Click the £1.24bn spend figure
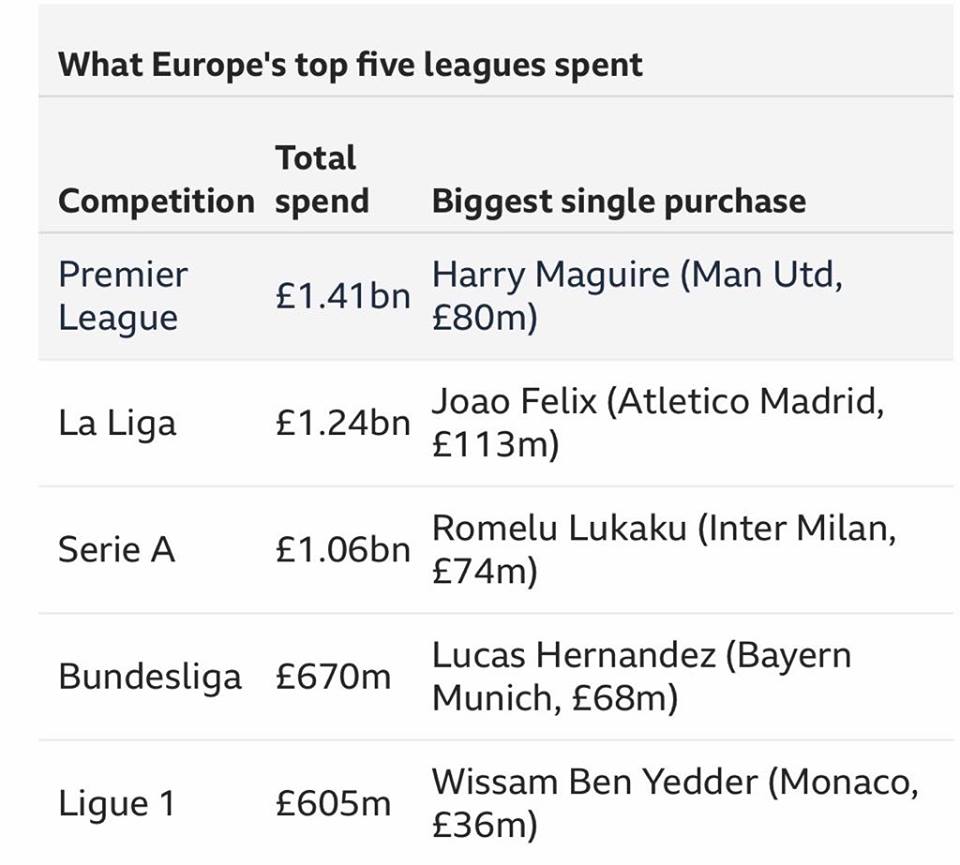960x865 pixels. (343, 423)
